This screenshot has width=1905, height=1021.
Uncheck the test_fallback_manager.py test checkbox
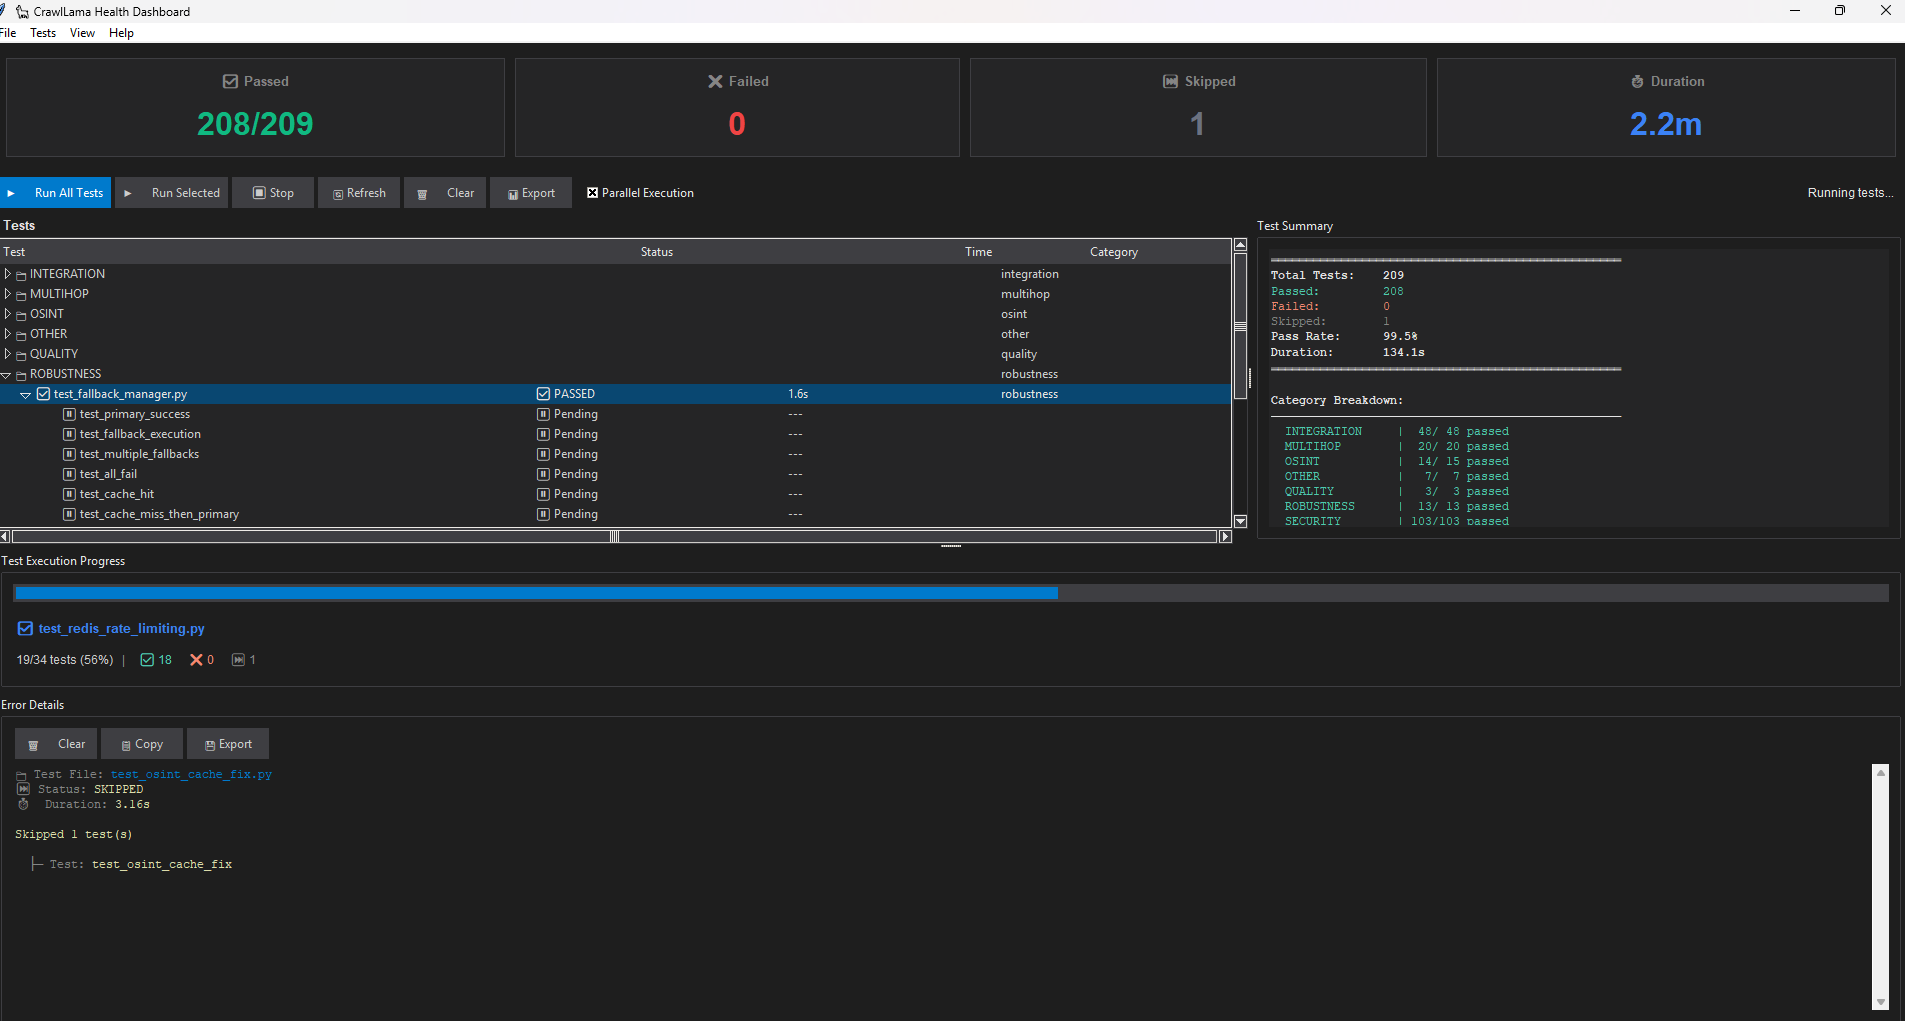pos(42,393)
